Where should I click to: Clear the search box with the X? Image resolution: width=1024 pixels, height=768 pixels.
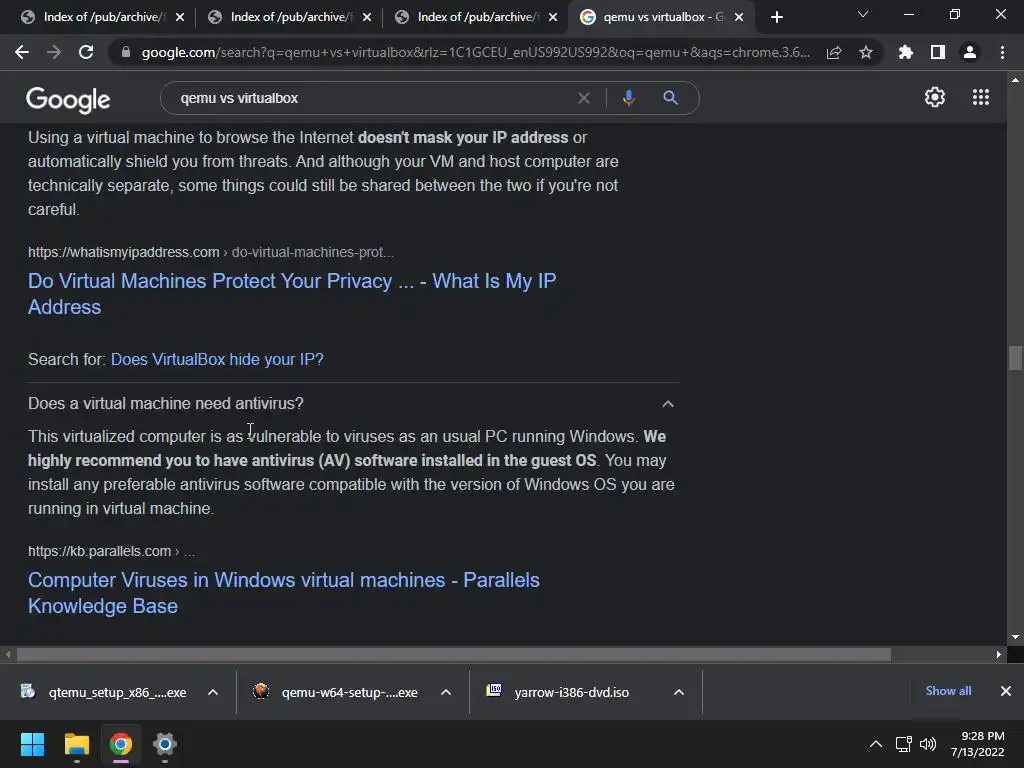584,98
